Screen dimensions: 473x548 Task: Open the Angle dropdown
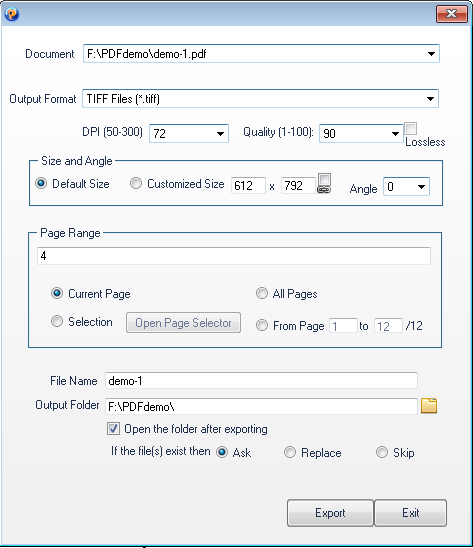[x=421, y=187]
